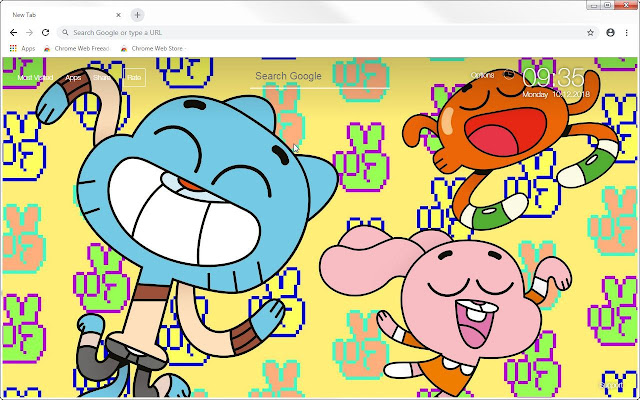Open Most Visited on the page
The height and width of the screenshot is (400, 640).
click(x=35, y=78)
